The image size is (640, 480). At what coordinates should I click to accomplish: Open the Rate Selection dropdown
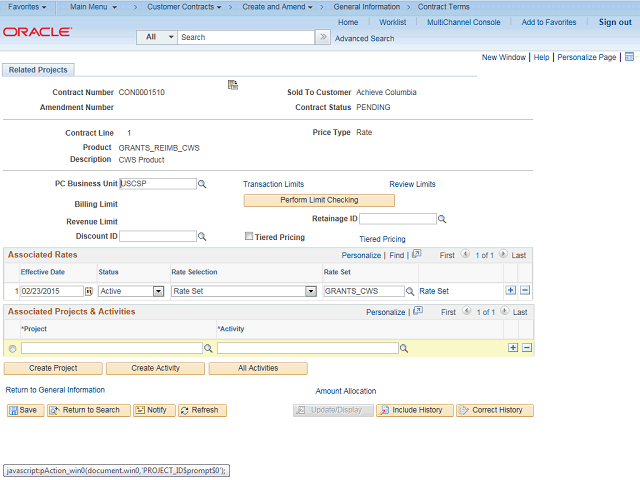[x=311, y=291]
